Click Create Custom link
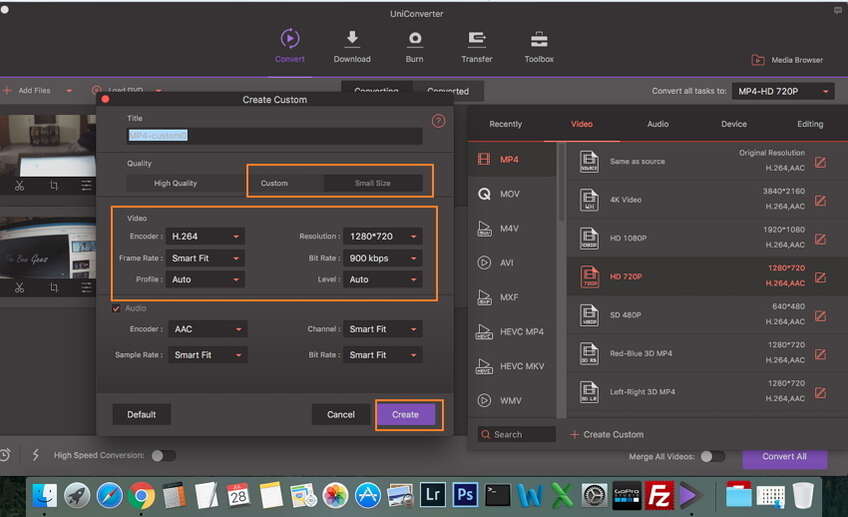Screen dimensions: 848x517 coord(607,434)
